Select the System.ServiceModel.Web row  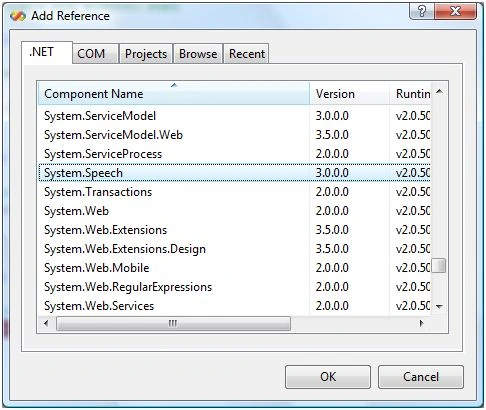point(235,135)
